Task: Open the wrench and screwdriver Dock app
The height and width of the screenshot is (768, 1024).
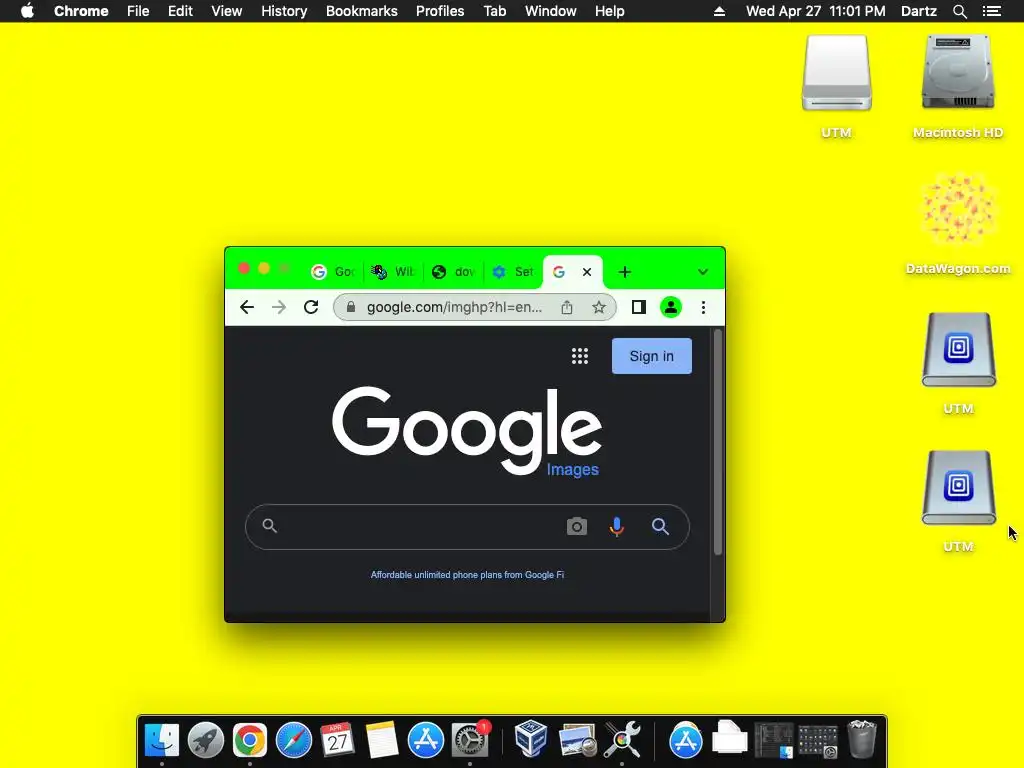Action: pos(622,741)
